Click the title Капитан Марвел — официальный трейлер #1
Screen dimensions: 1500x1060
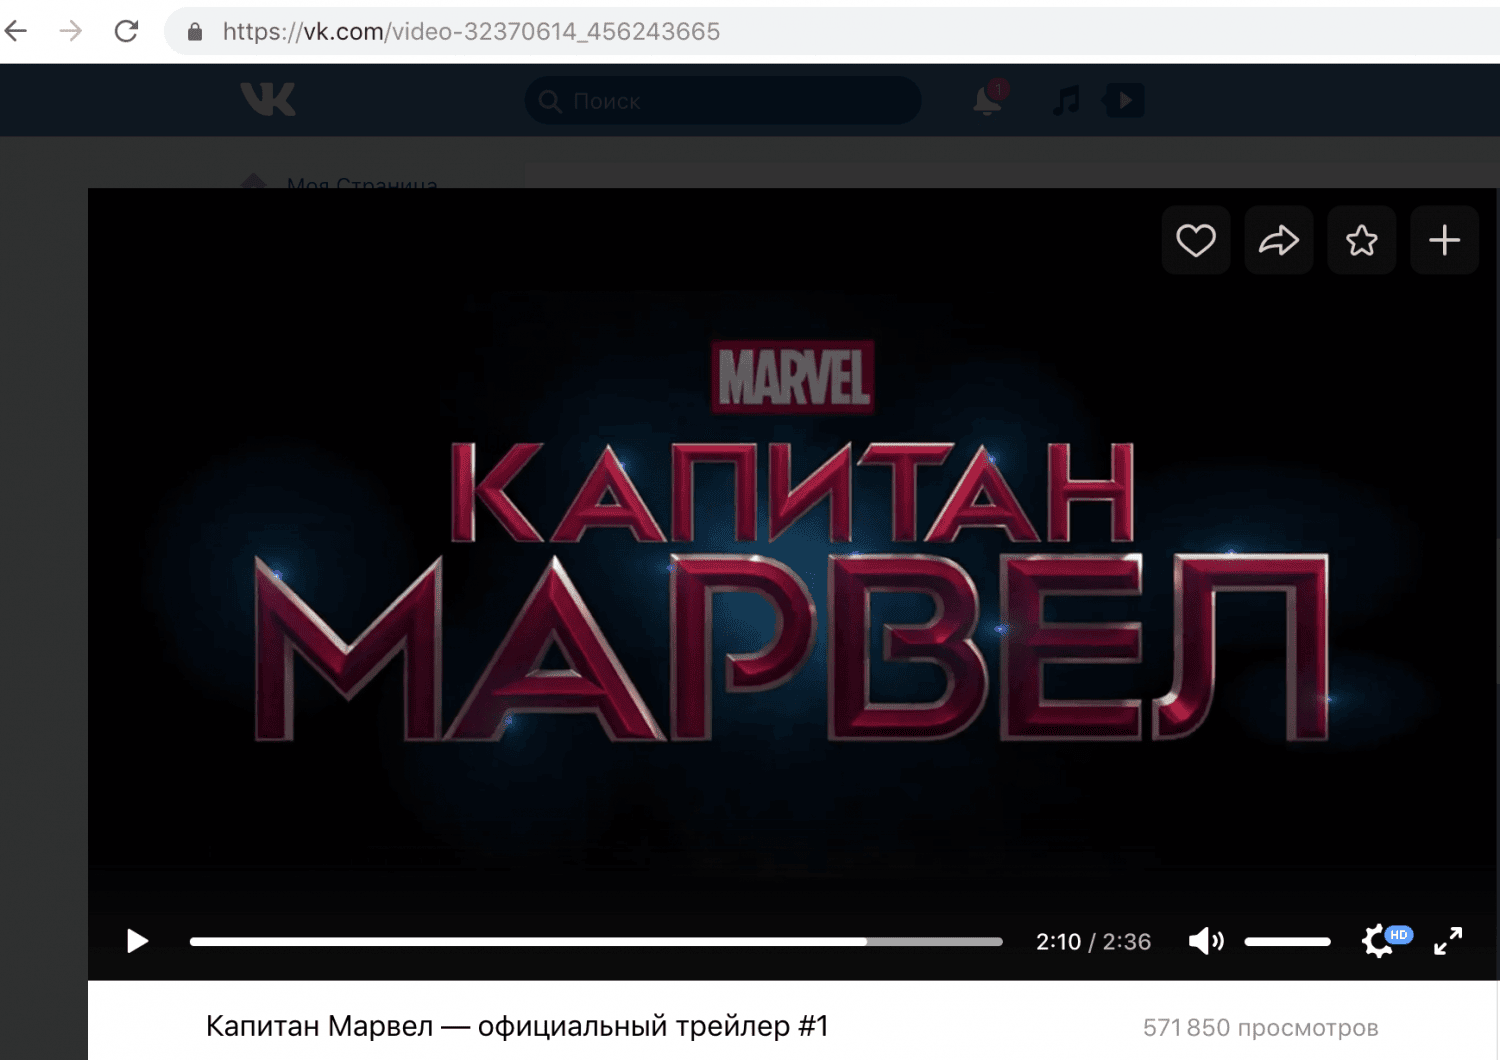(517, 1026)
